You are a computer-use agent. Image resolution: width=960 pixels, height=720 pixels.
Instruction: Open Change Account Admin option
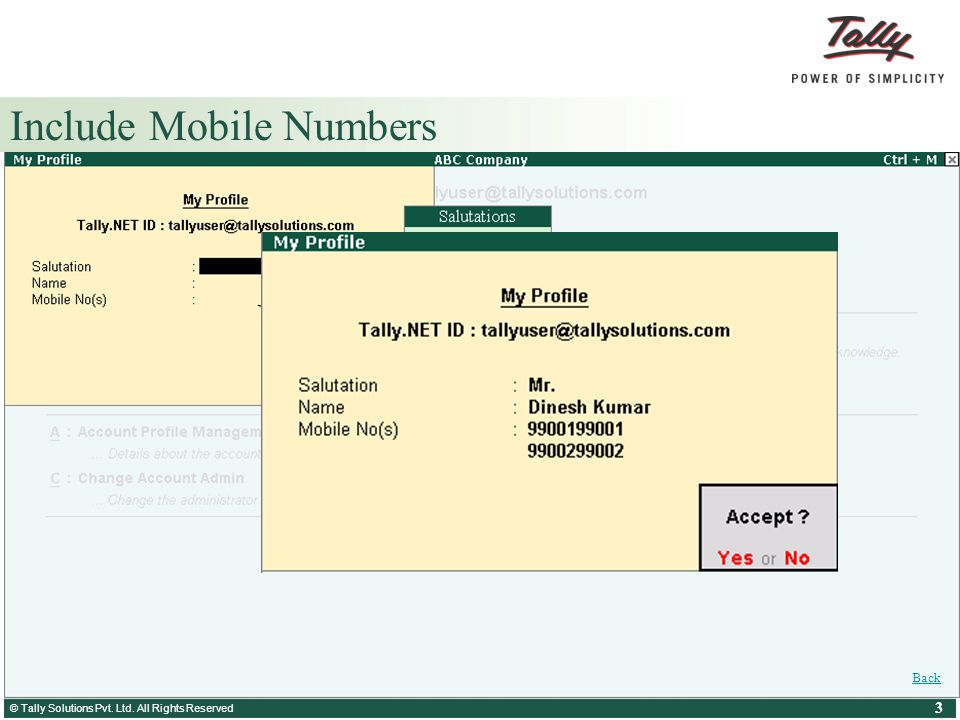(x=147, y=478)
